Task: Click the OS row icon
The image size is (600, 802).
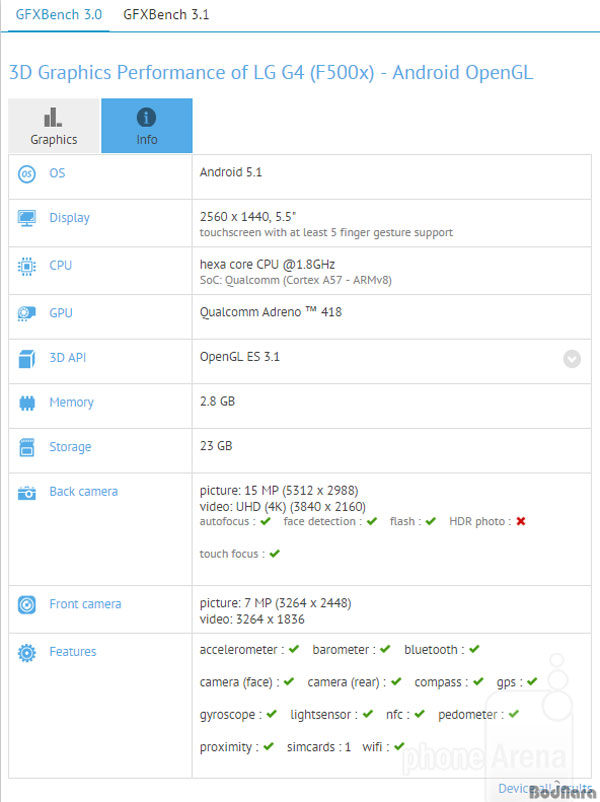Action: click(x=27, y=174)
